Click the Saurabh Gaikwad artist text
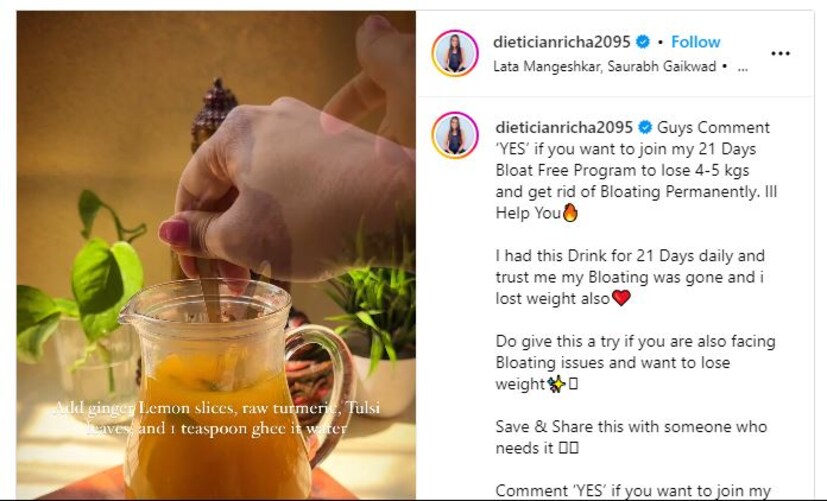This screenshot has height=501, width=827. coord(661,66)
